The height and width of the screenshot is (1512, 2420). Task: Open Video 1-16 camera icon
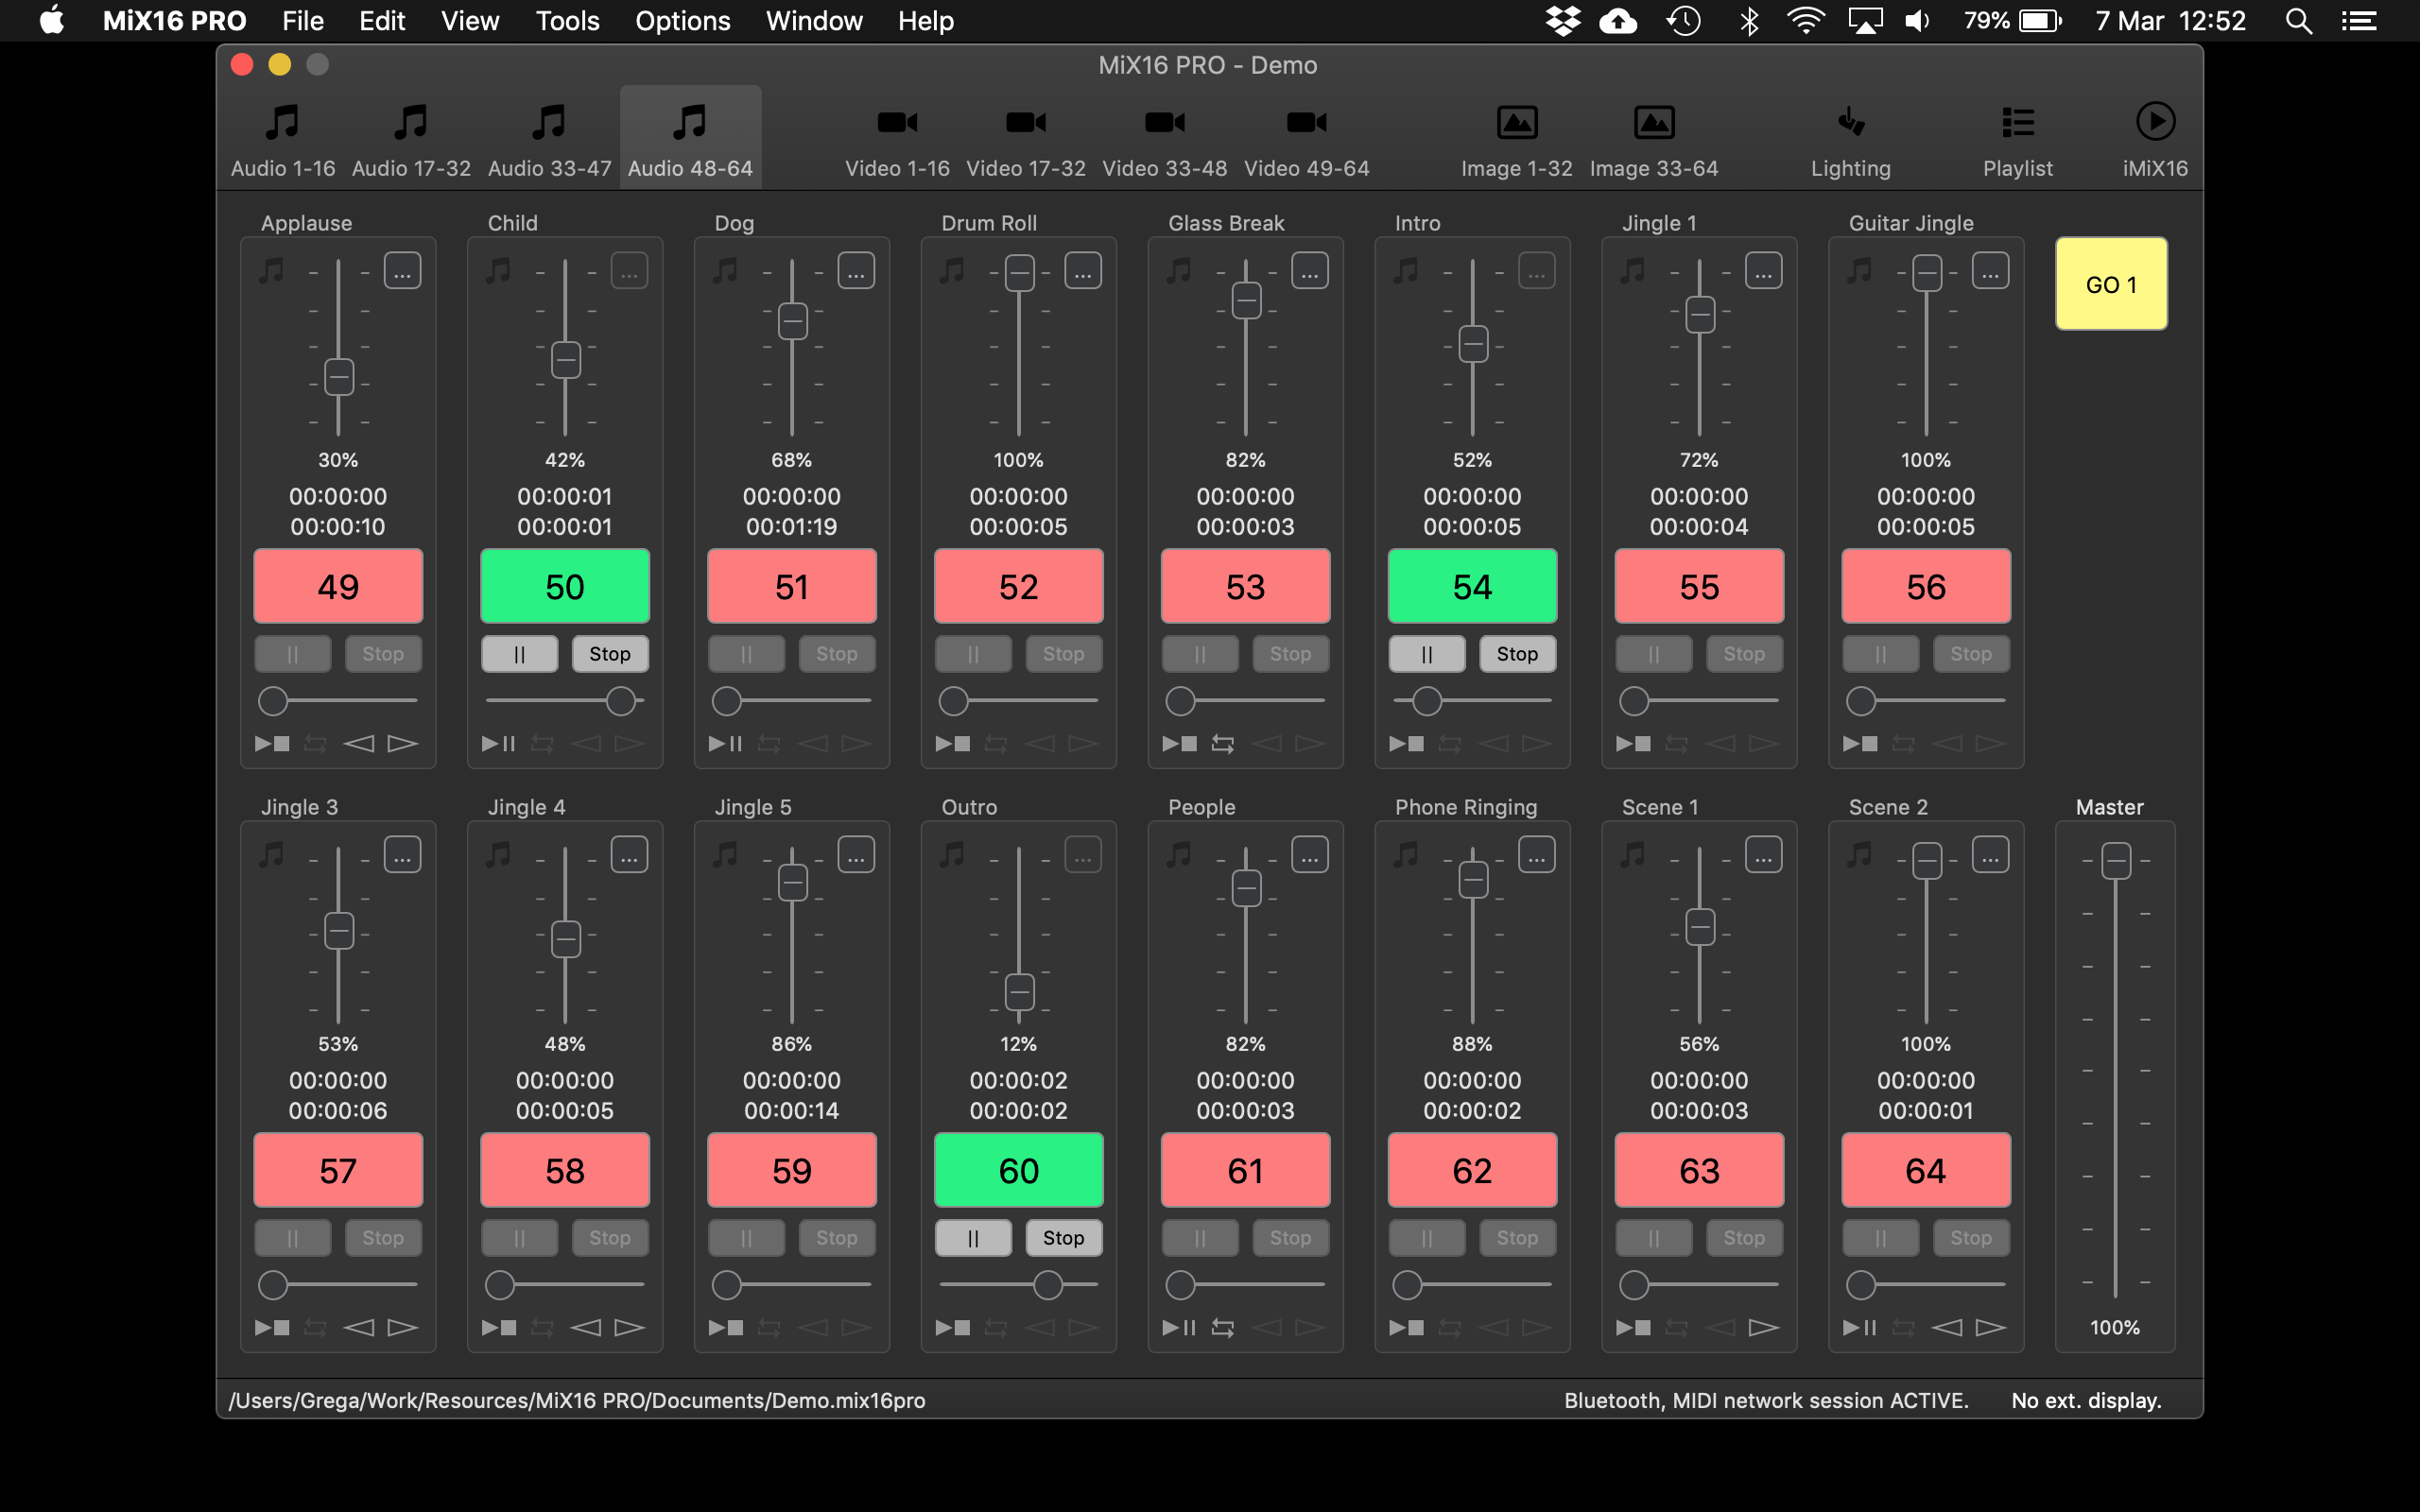897,123
